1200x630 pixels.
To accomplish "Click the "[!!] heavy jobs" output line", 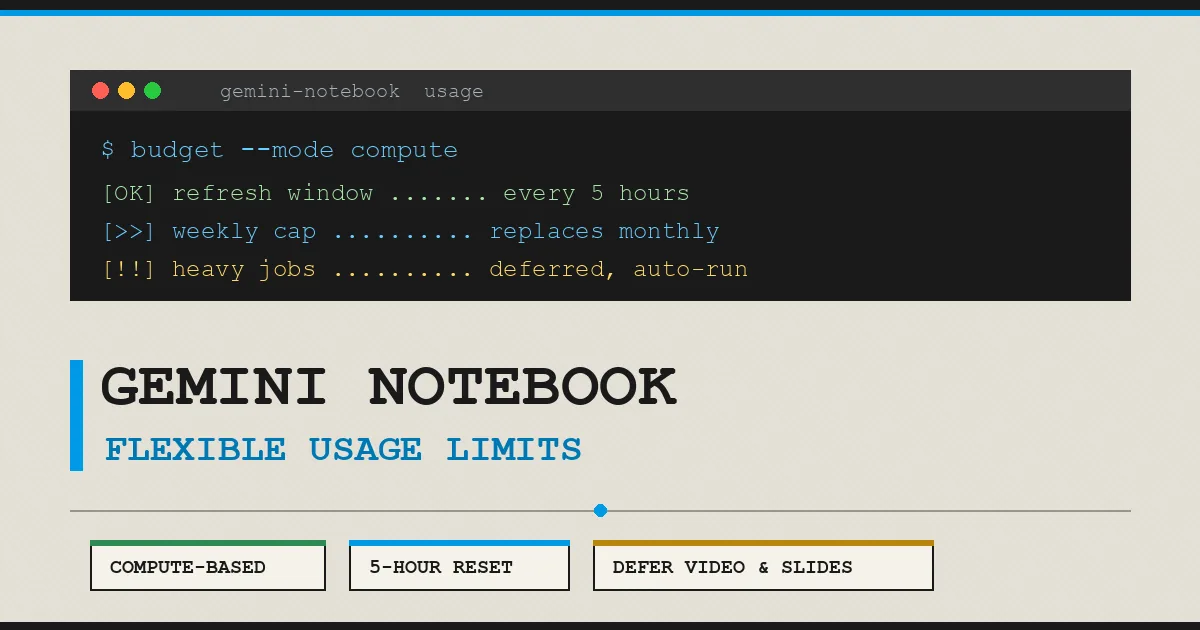I will click(424, 269).
